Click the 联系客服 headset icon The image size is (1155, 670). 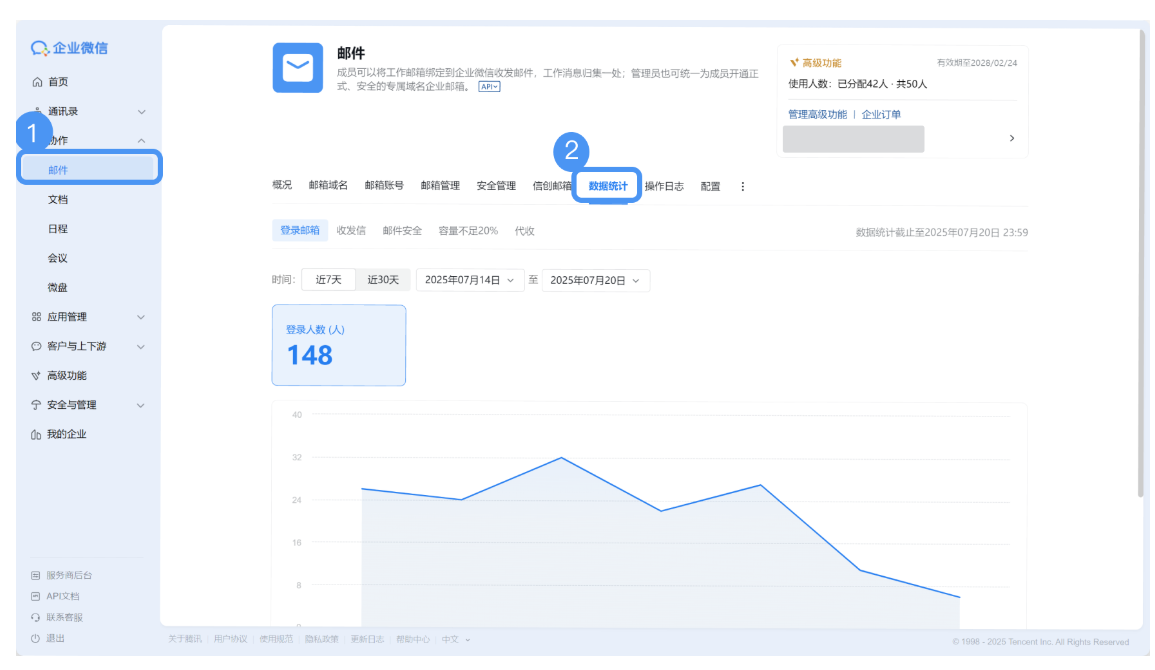point(35,617)
